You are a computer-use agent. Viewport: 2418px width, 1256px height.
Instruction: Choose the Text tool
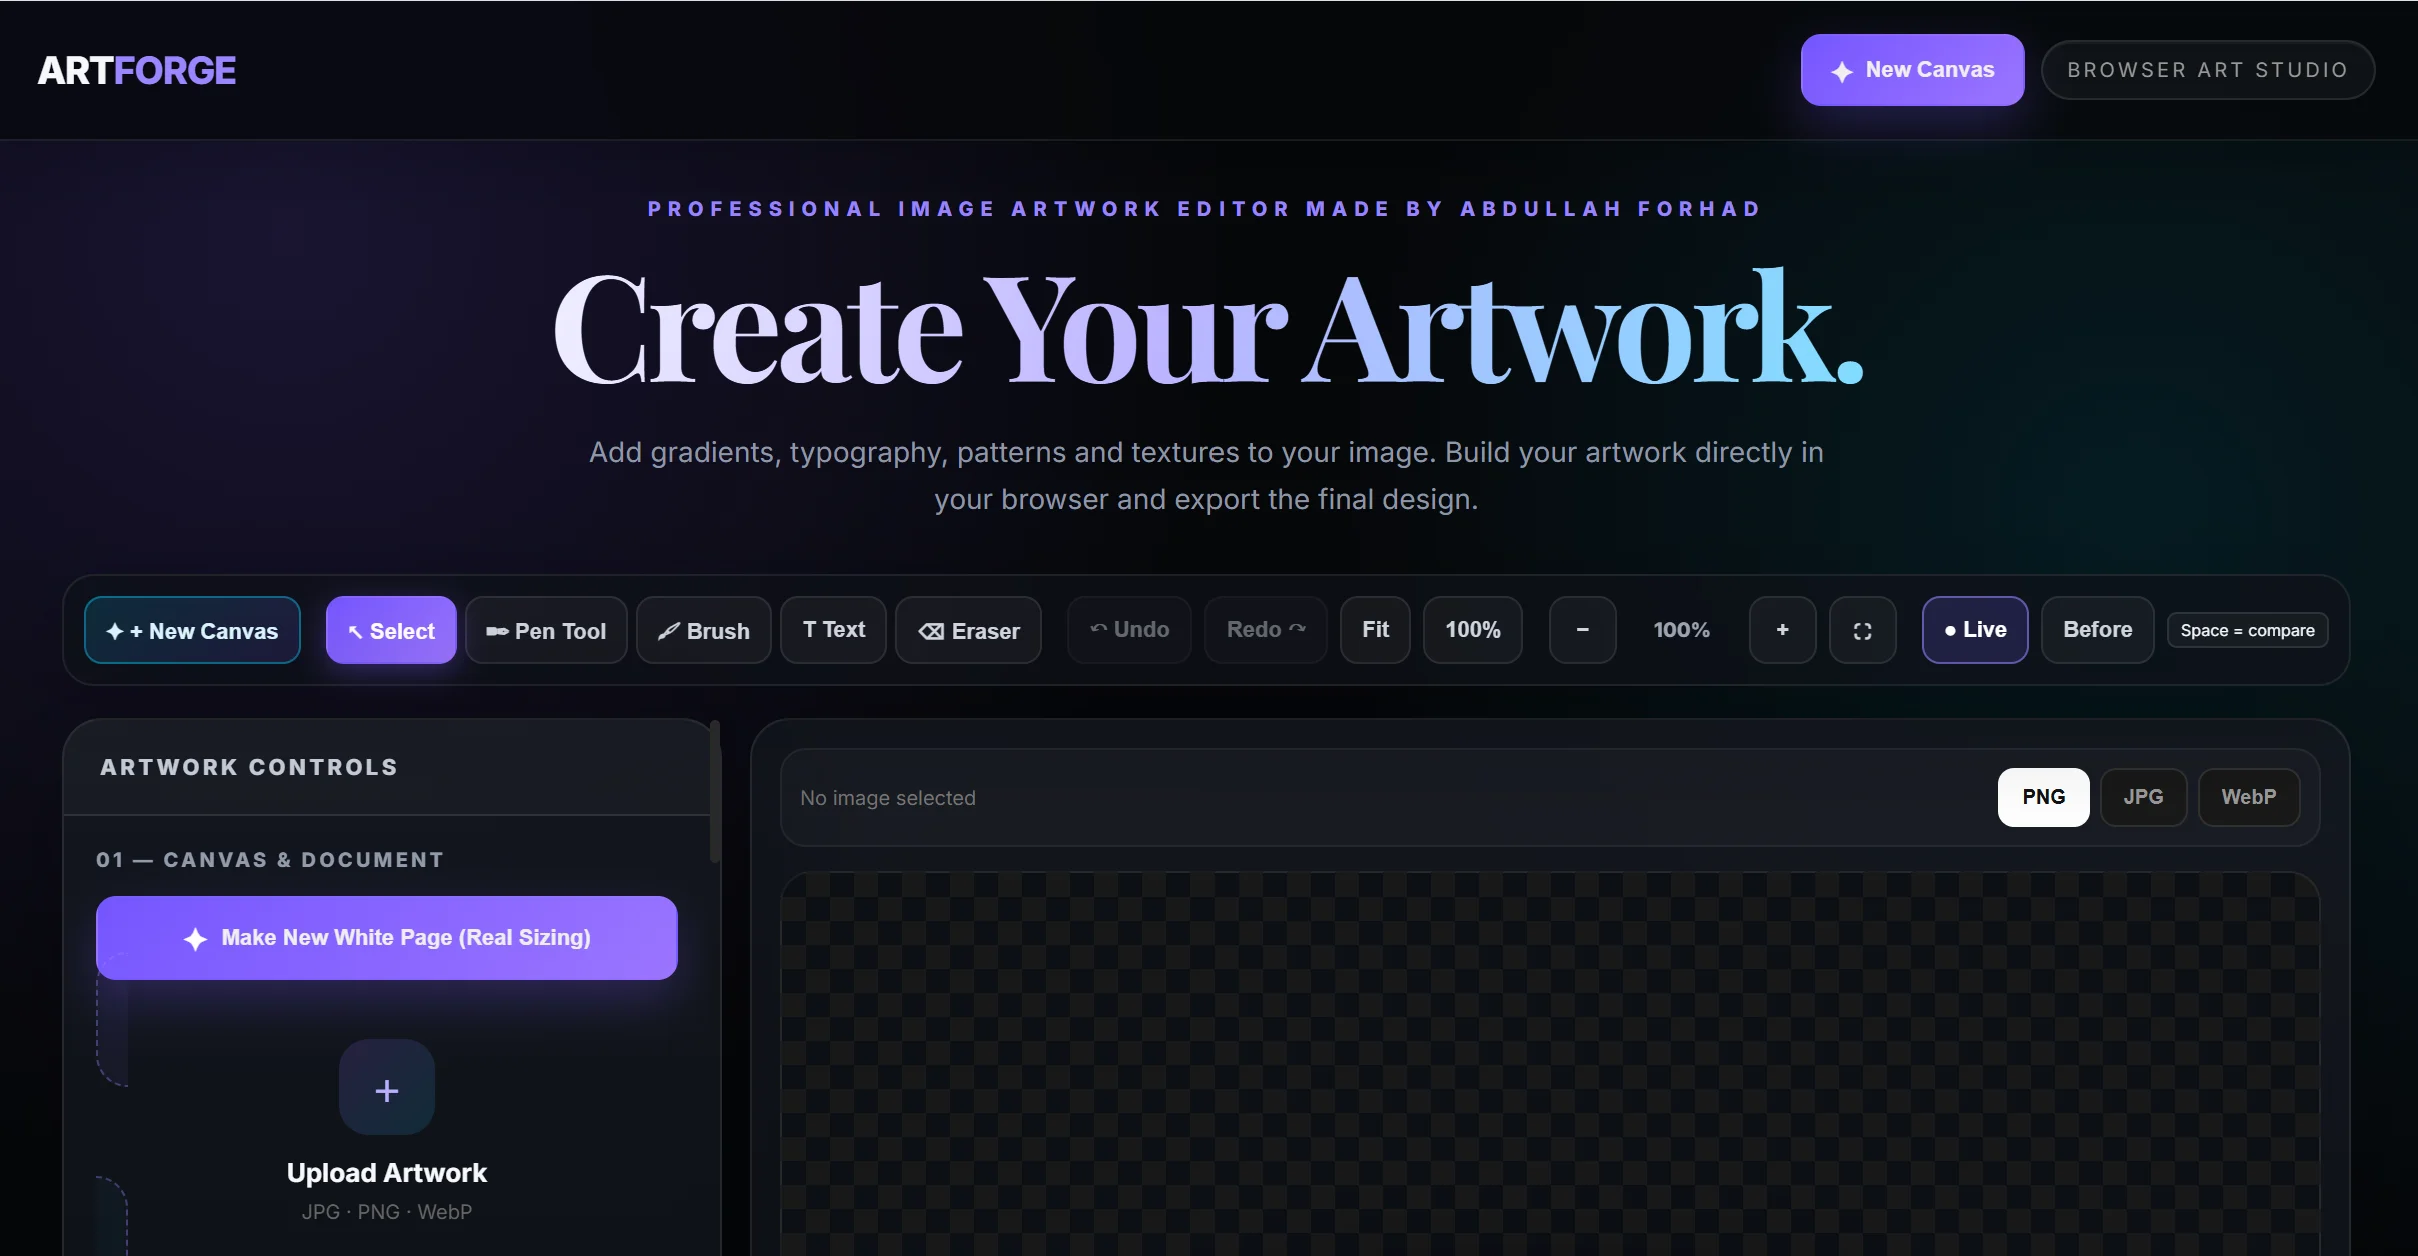[833, 630]
